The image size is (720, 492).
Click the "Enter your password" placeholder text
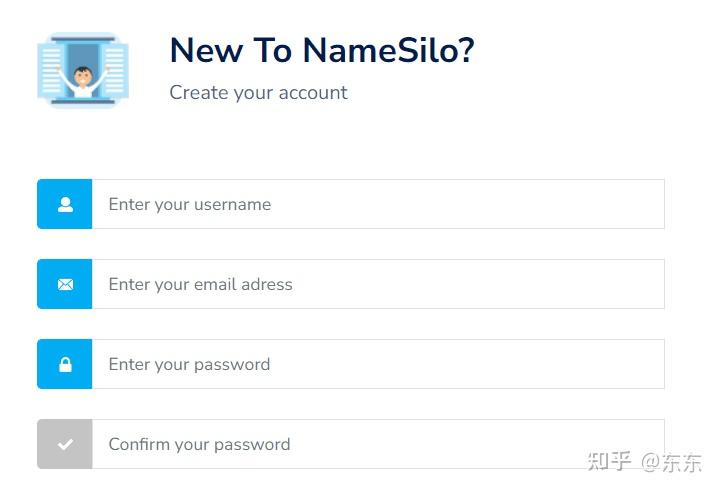pos(189,364)
